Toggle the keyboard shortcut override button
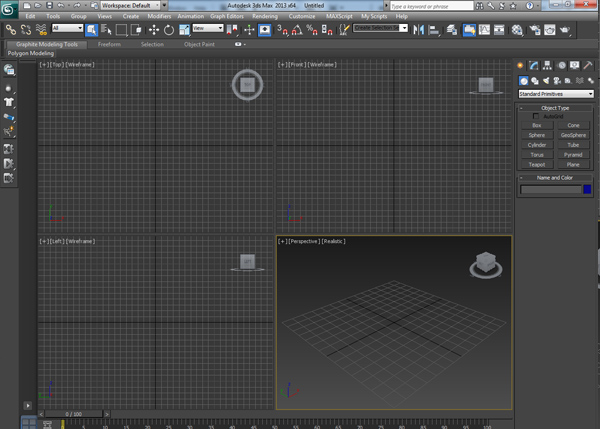 pos(264,29)
